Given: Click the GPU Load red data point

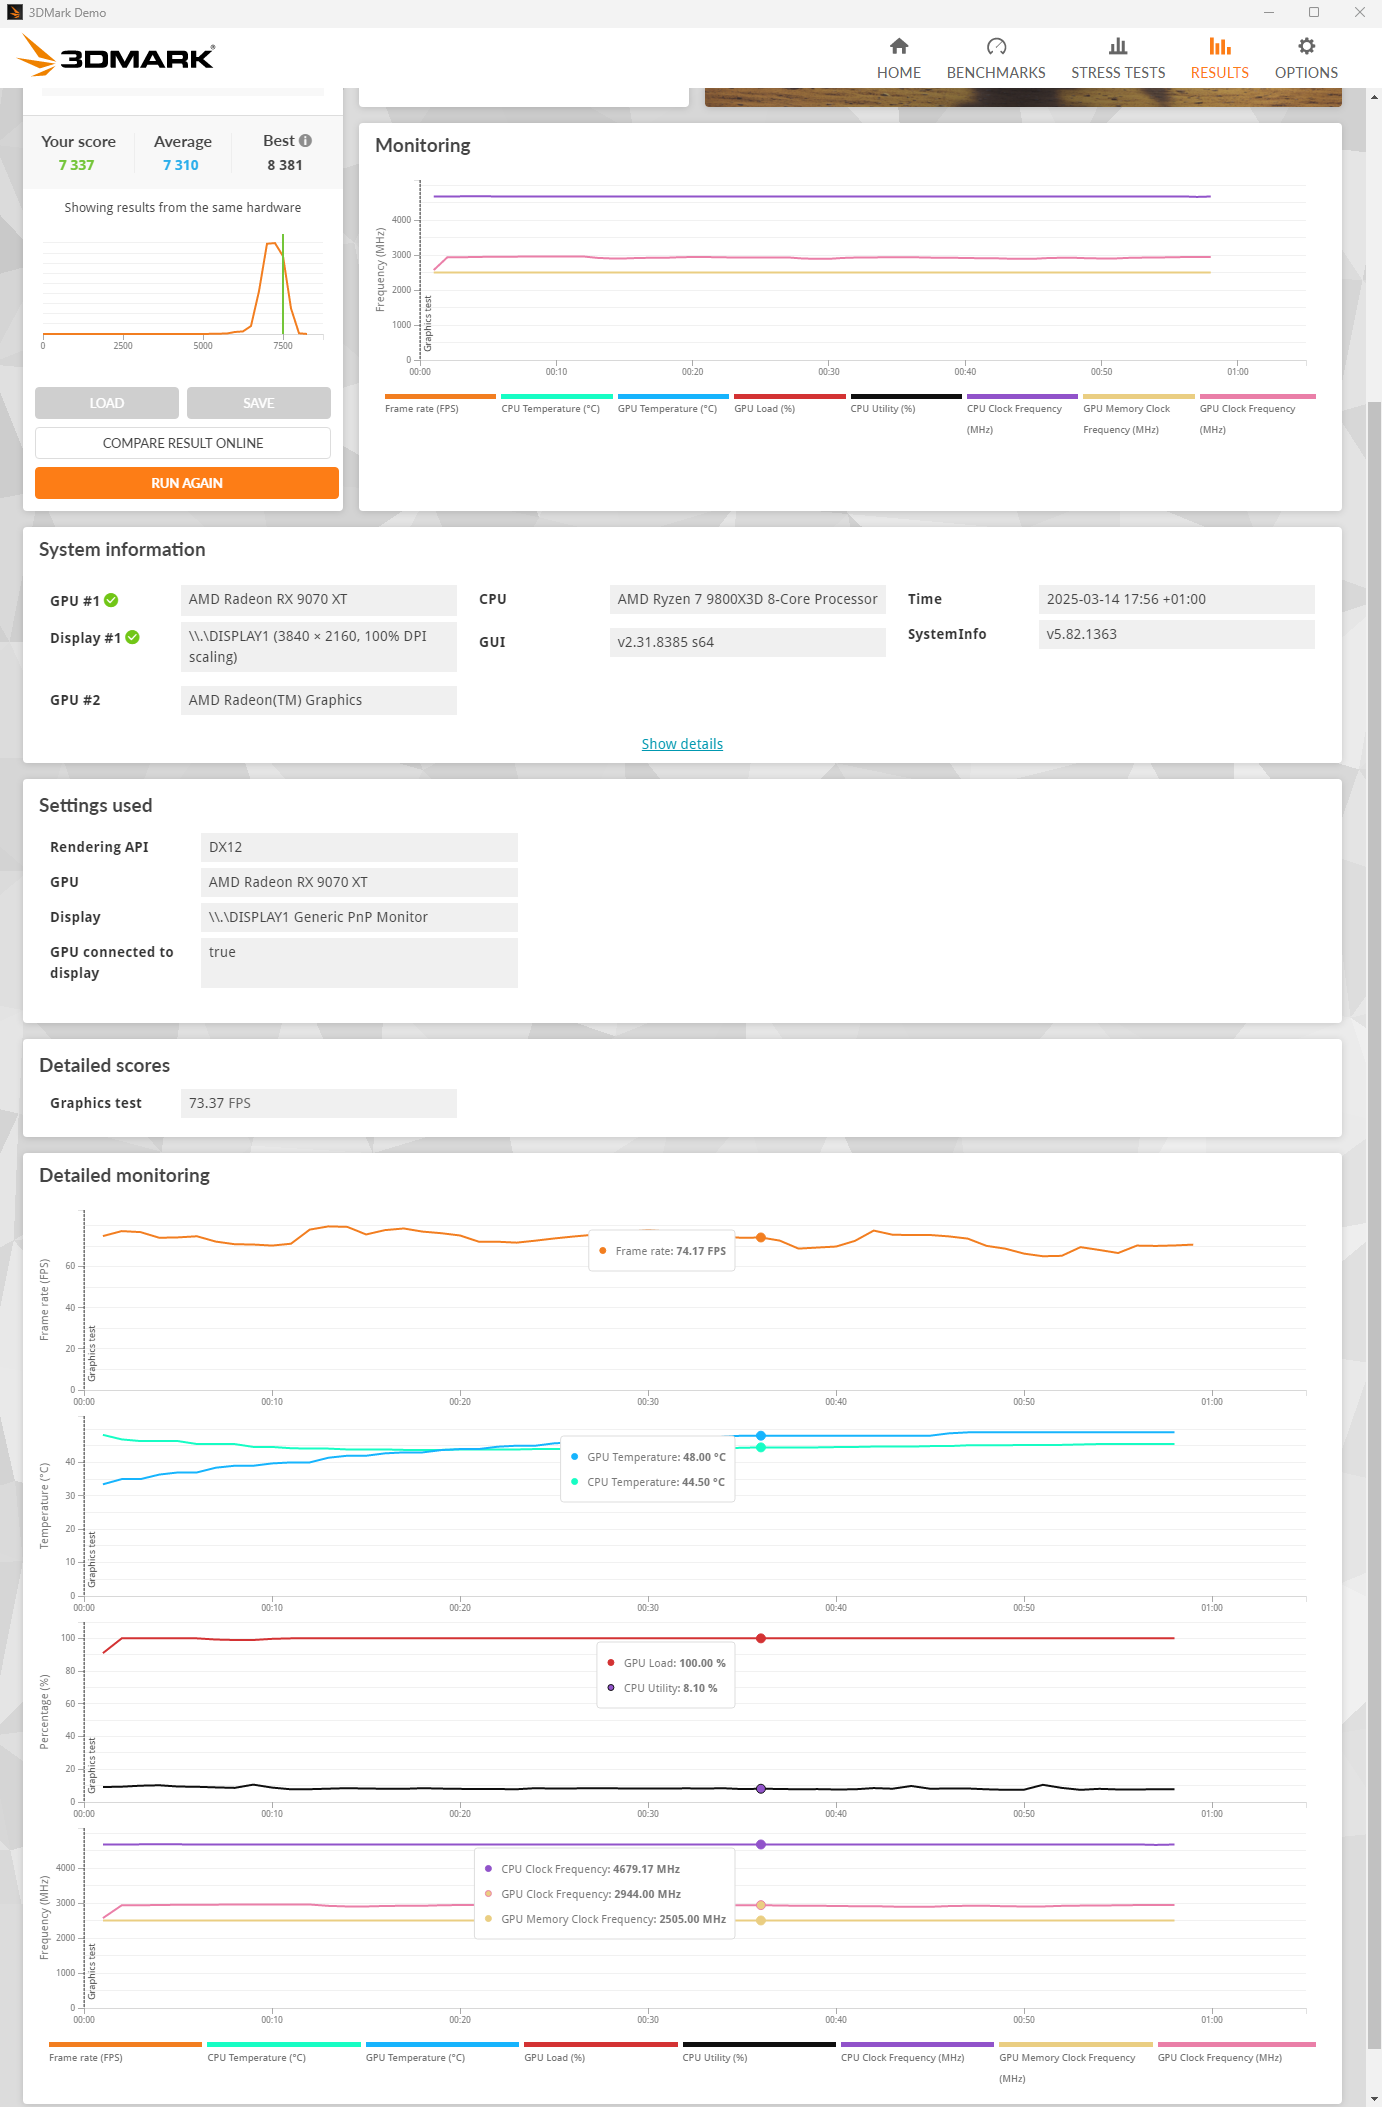Looking at the screenshot, I should [x=761, y=1638].
